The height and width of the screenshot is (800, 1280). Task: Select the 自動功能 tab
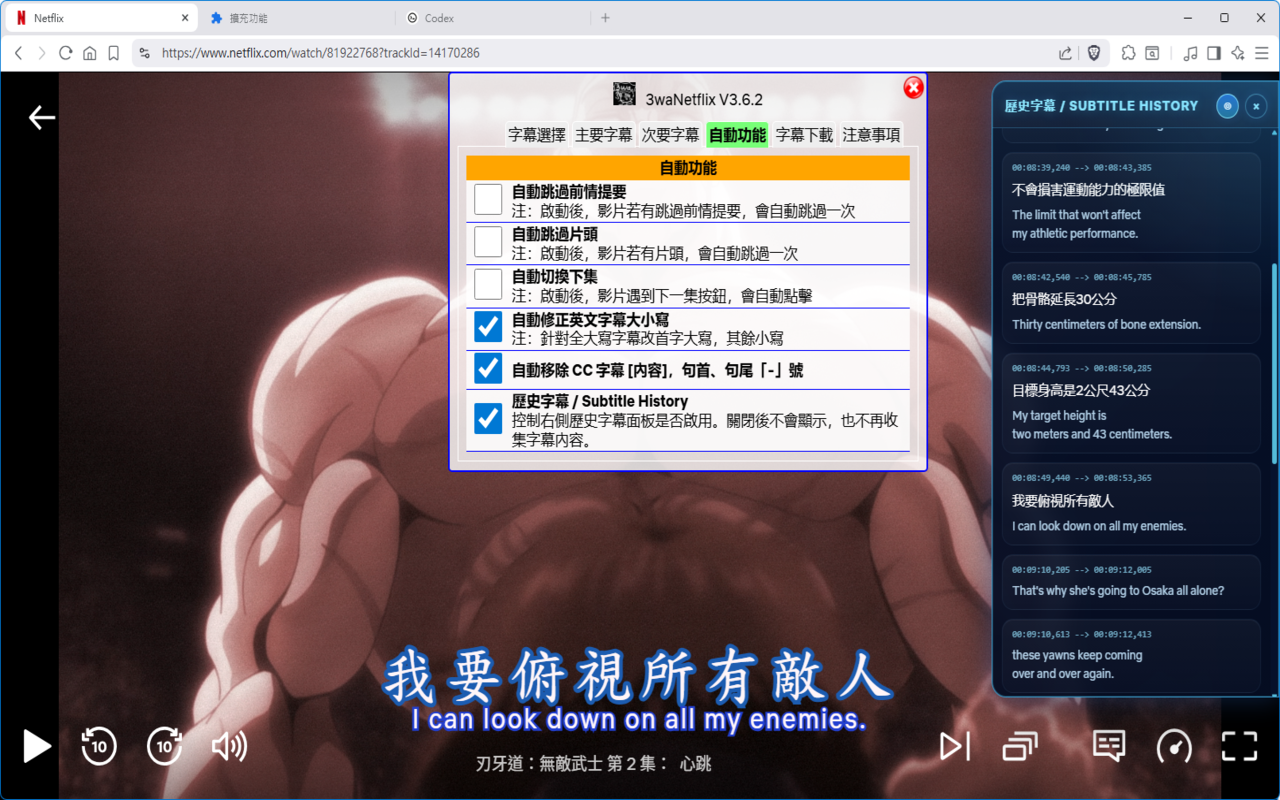[x=737, y=135]
